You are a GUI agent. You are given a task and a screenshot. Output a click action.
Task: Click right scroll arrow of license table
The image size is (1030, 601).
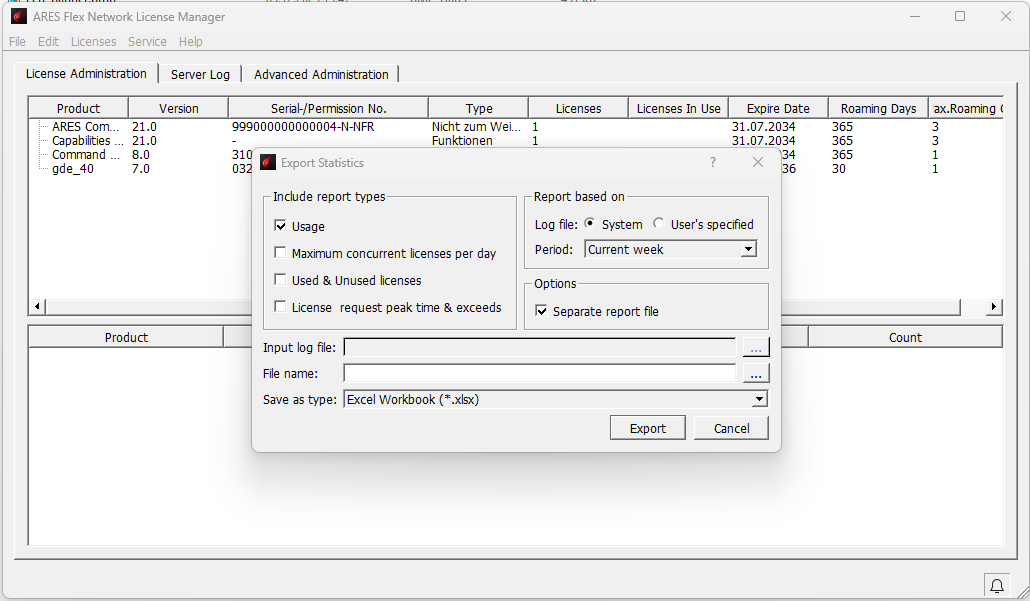tap(994, 307)
